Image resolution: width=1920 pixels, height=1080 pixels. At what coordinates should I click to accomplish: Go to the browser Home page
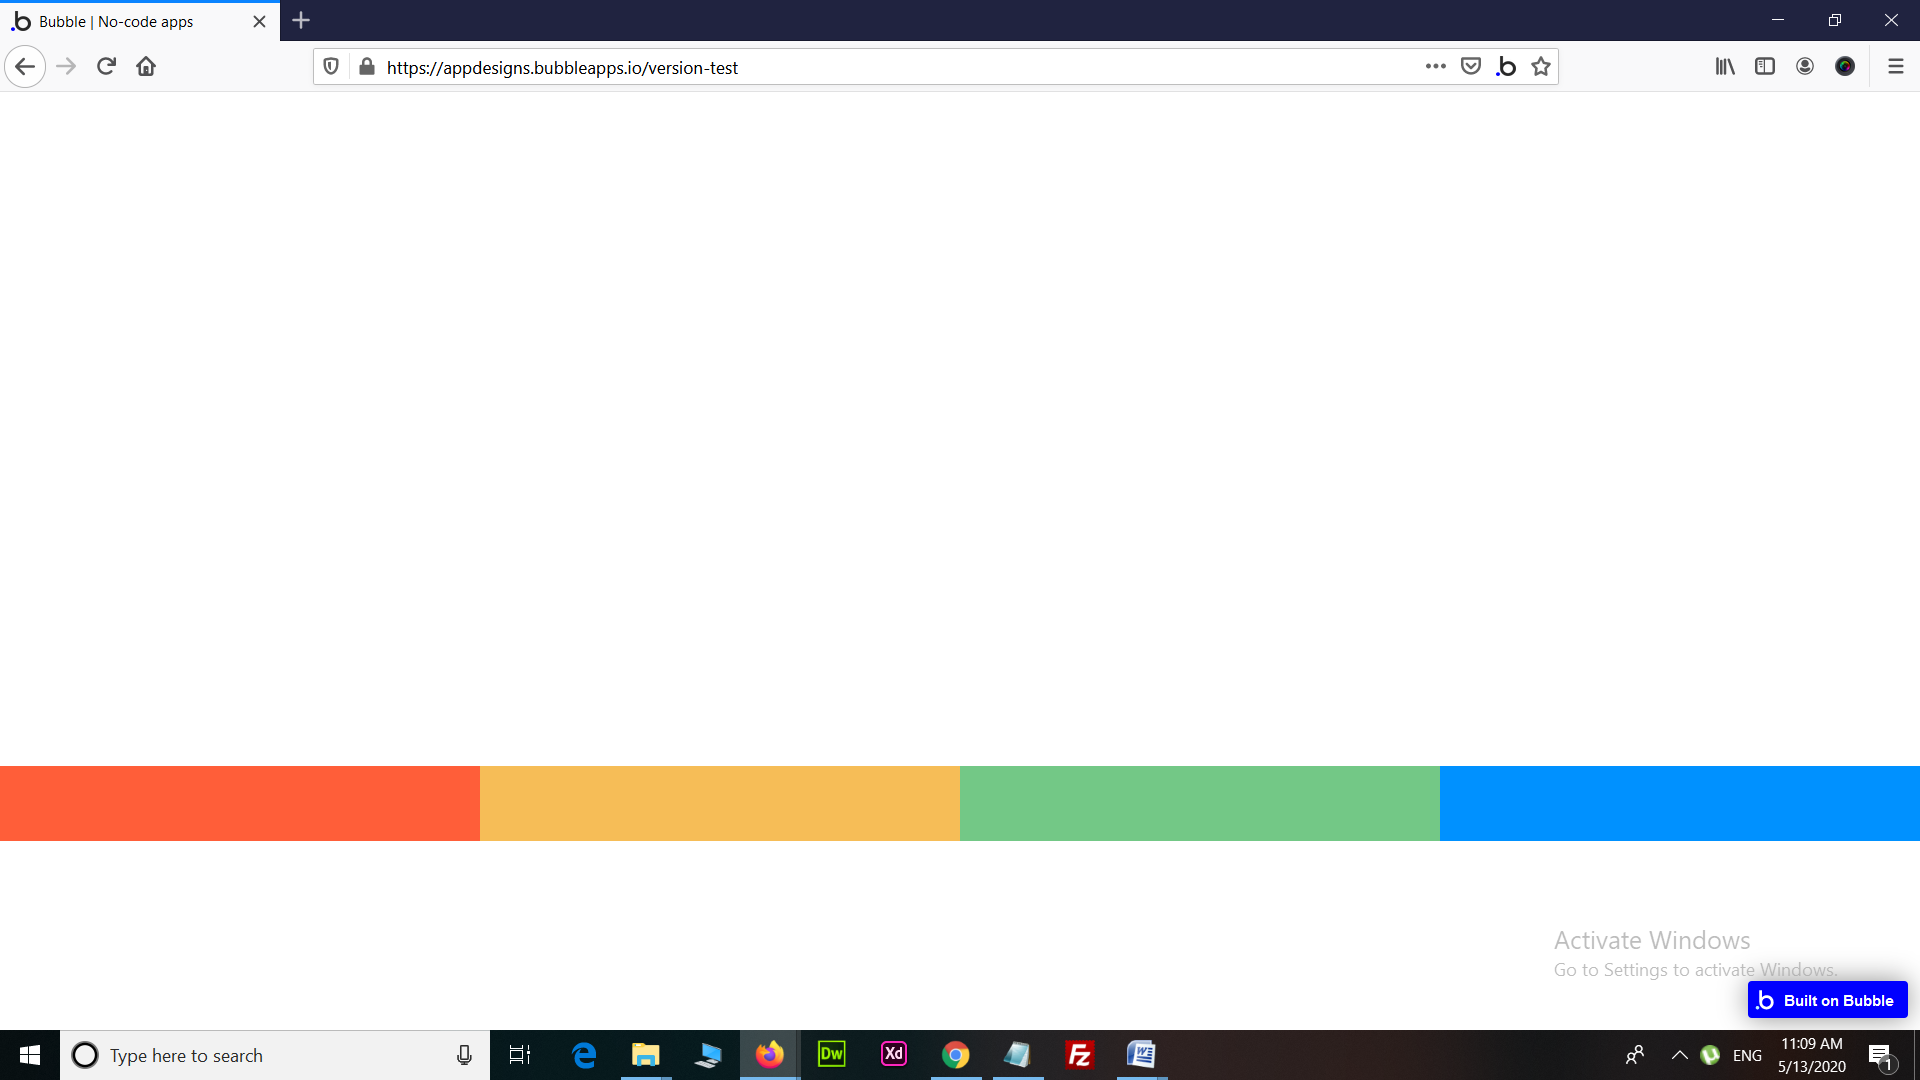(146, 67)
